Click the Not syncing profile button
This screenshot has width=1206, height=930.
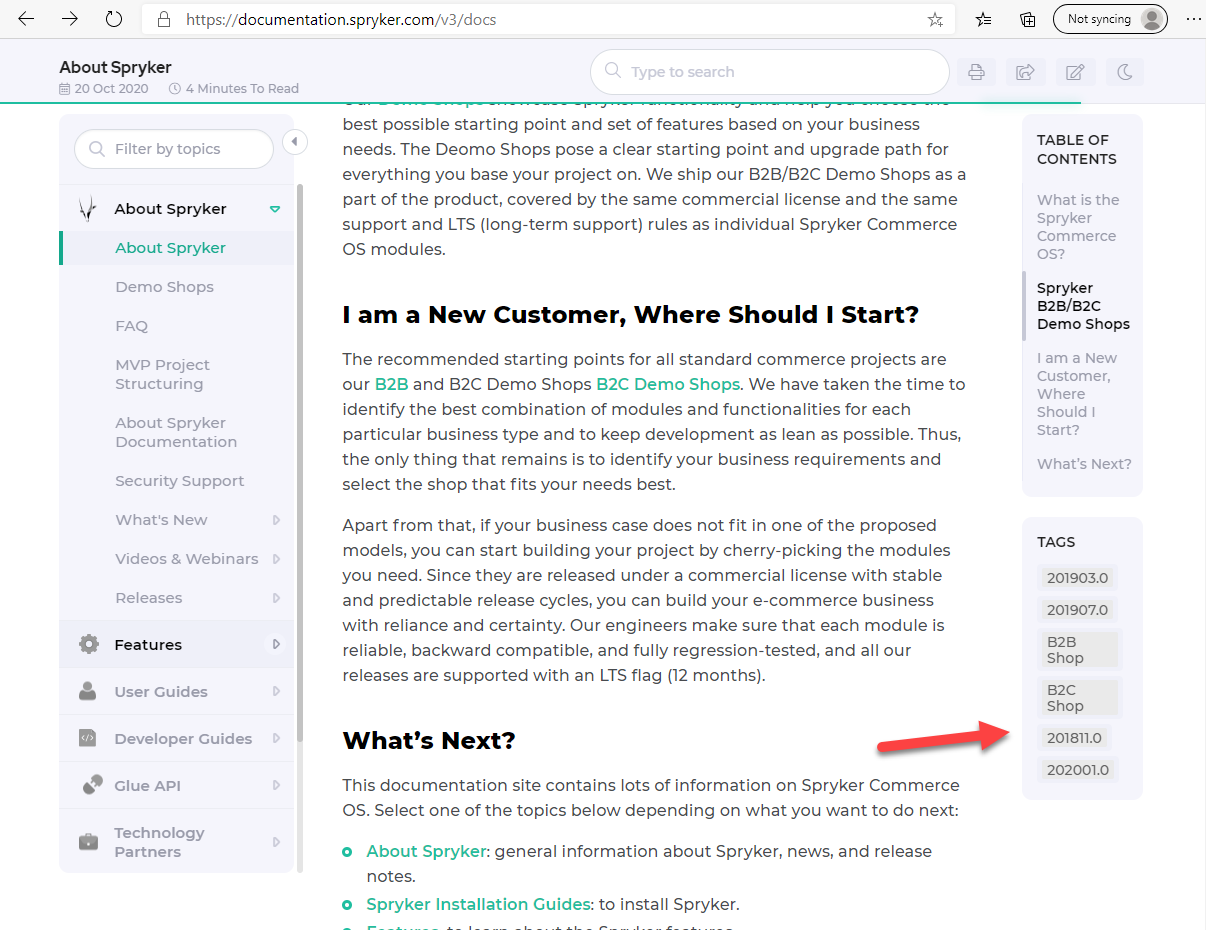tap(1110, 19)
